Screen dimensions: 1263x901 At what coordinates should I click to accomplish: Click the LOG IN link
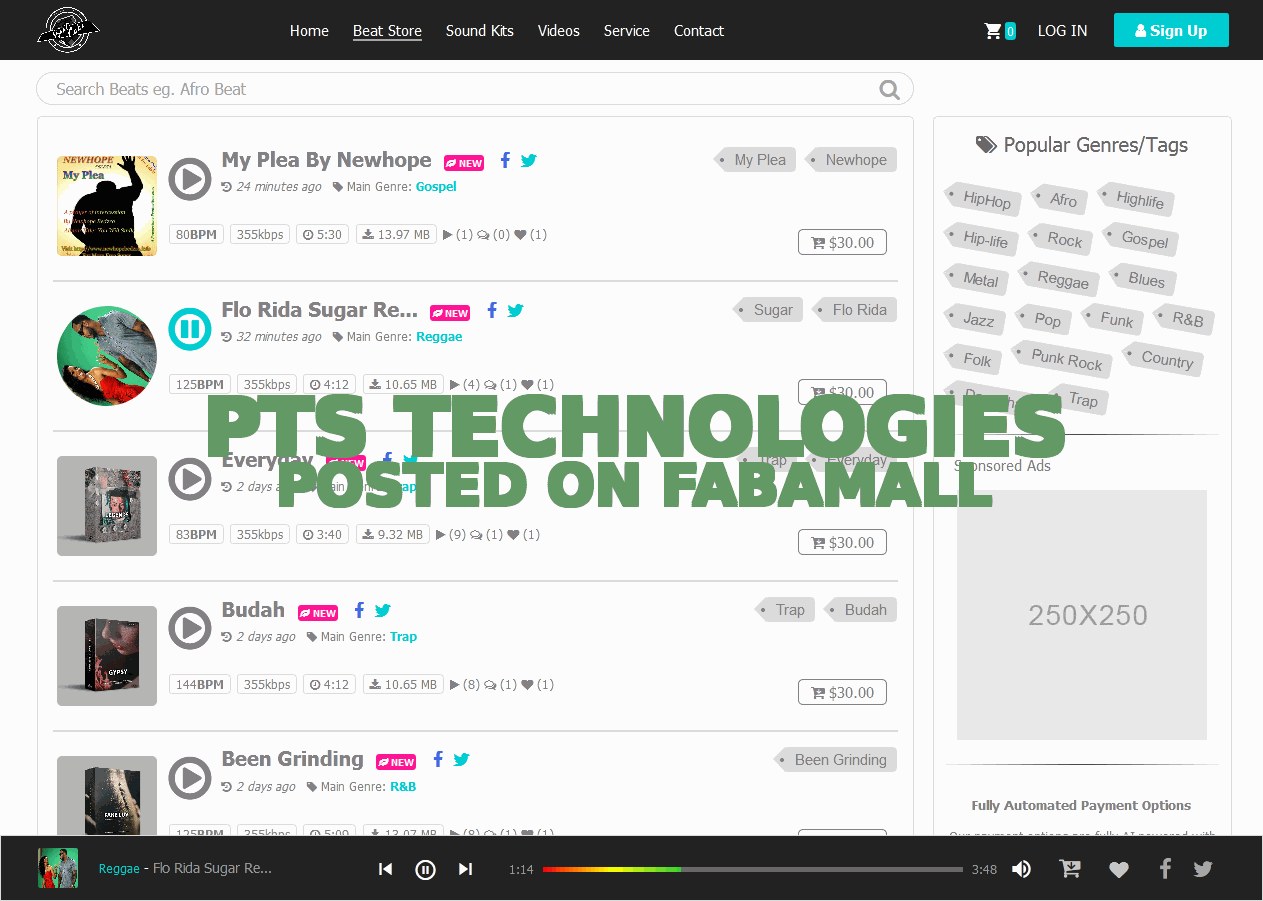pos(1062,31)
